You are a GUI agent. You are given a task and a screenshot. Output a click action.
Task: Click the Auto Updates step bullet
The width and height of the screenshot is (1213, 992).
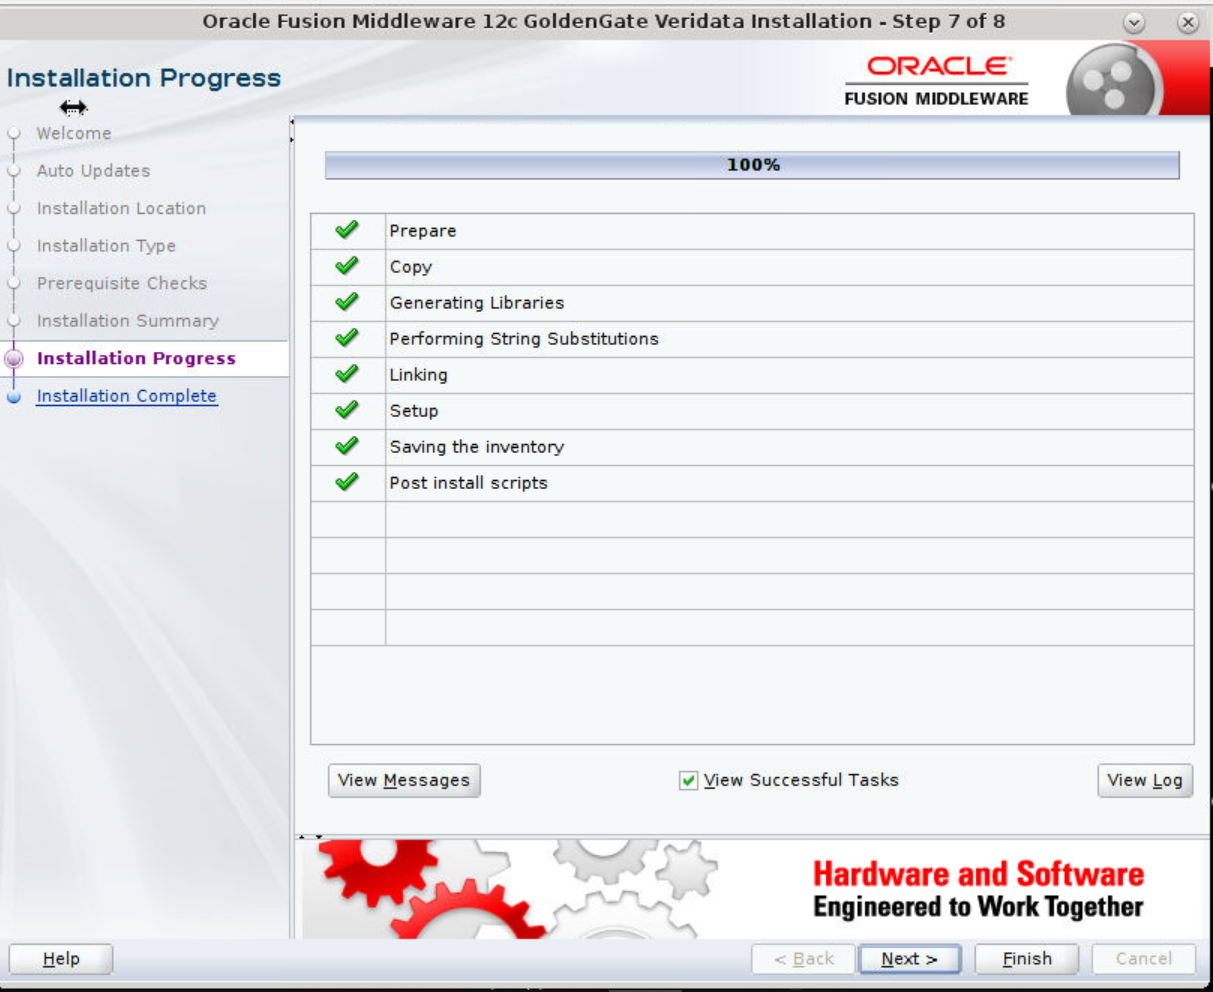(x=14, y=171)
